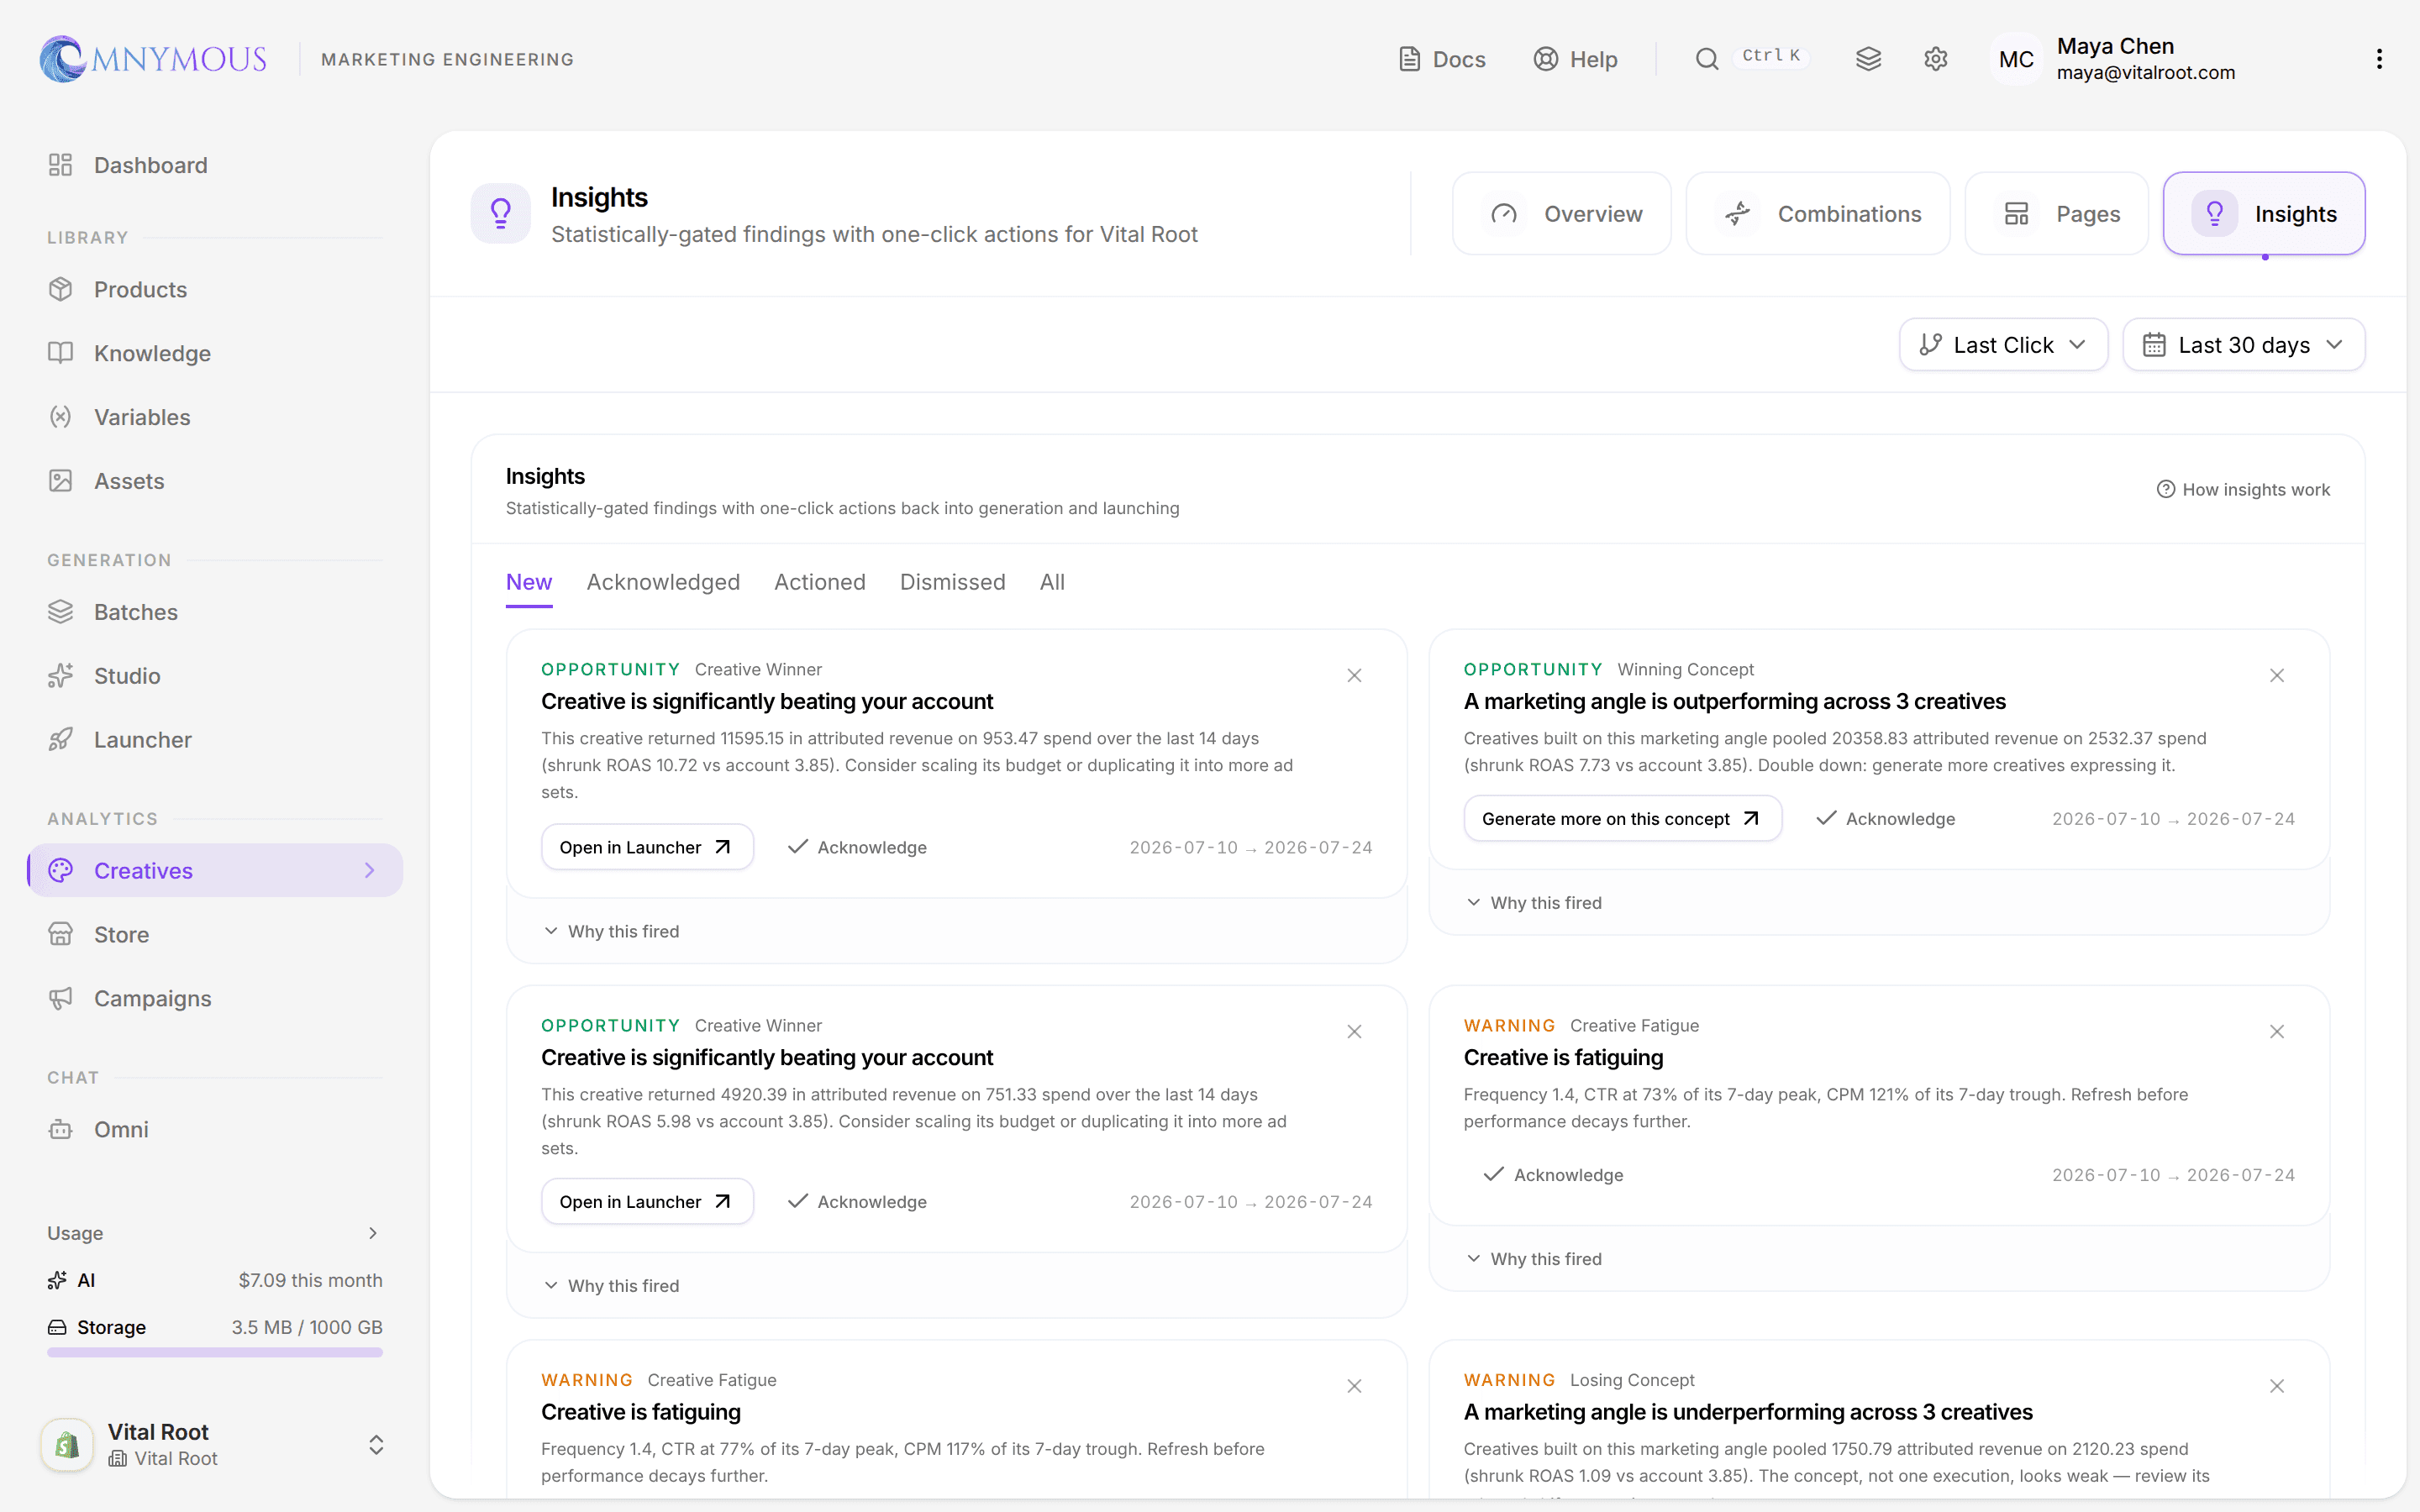
Task: Expand Why this fired on 4920.39 revenue card
Action: 611,1286
